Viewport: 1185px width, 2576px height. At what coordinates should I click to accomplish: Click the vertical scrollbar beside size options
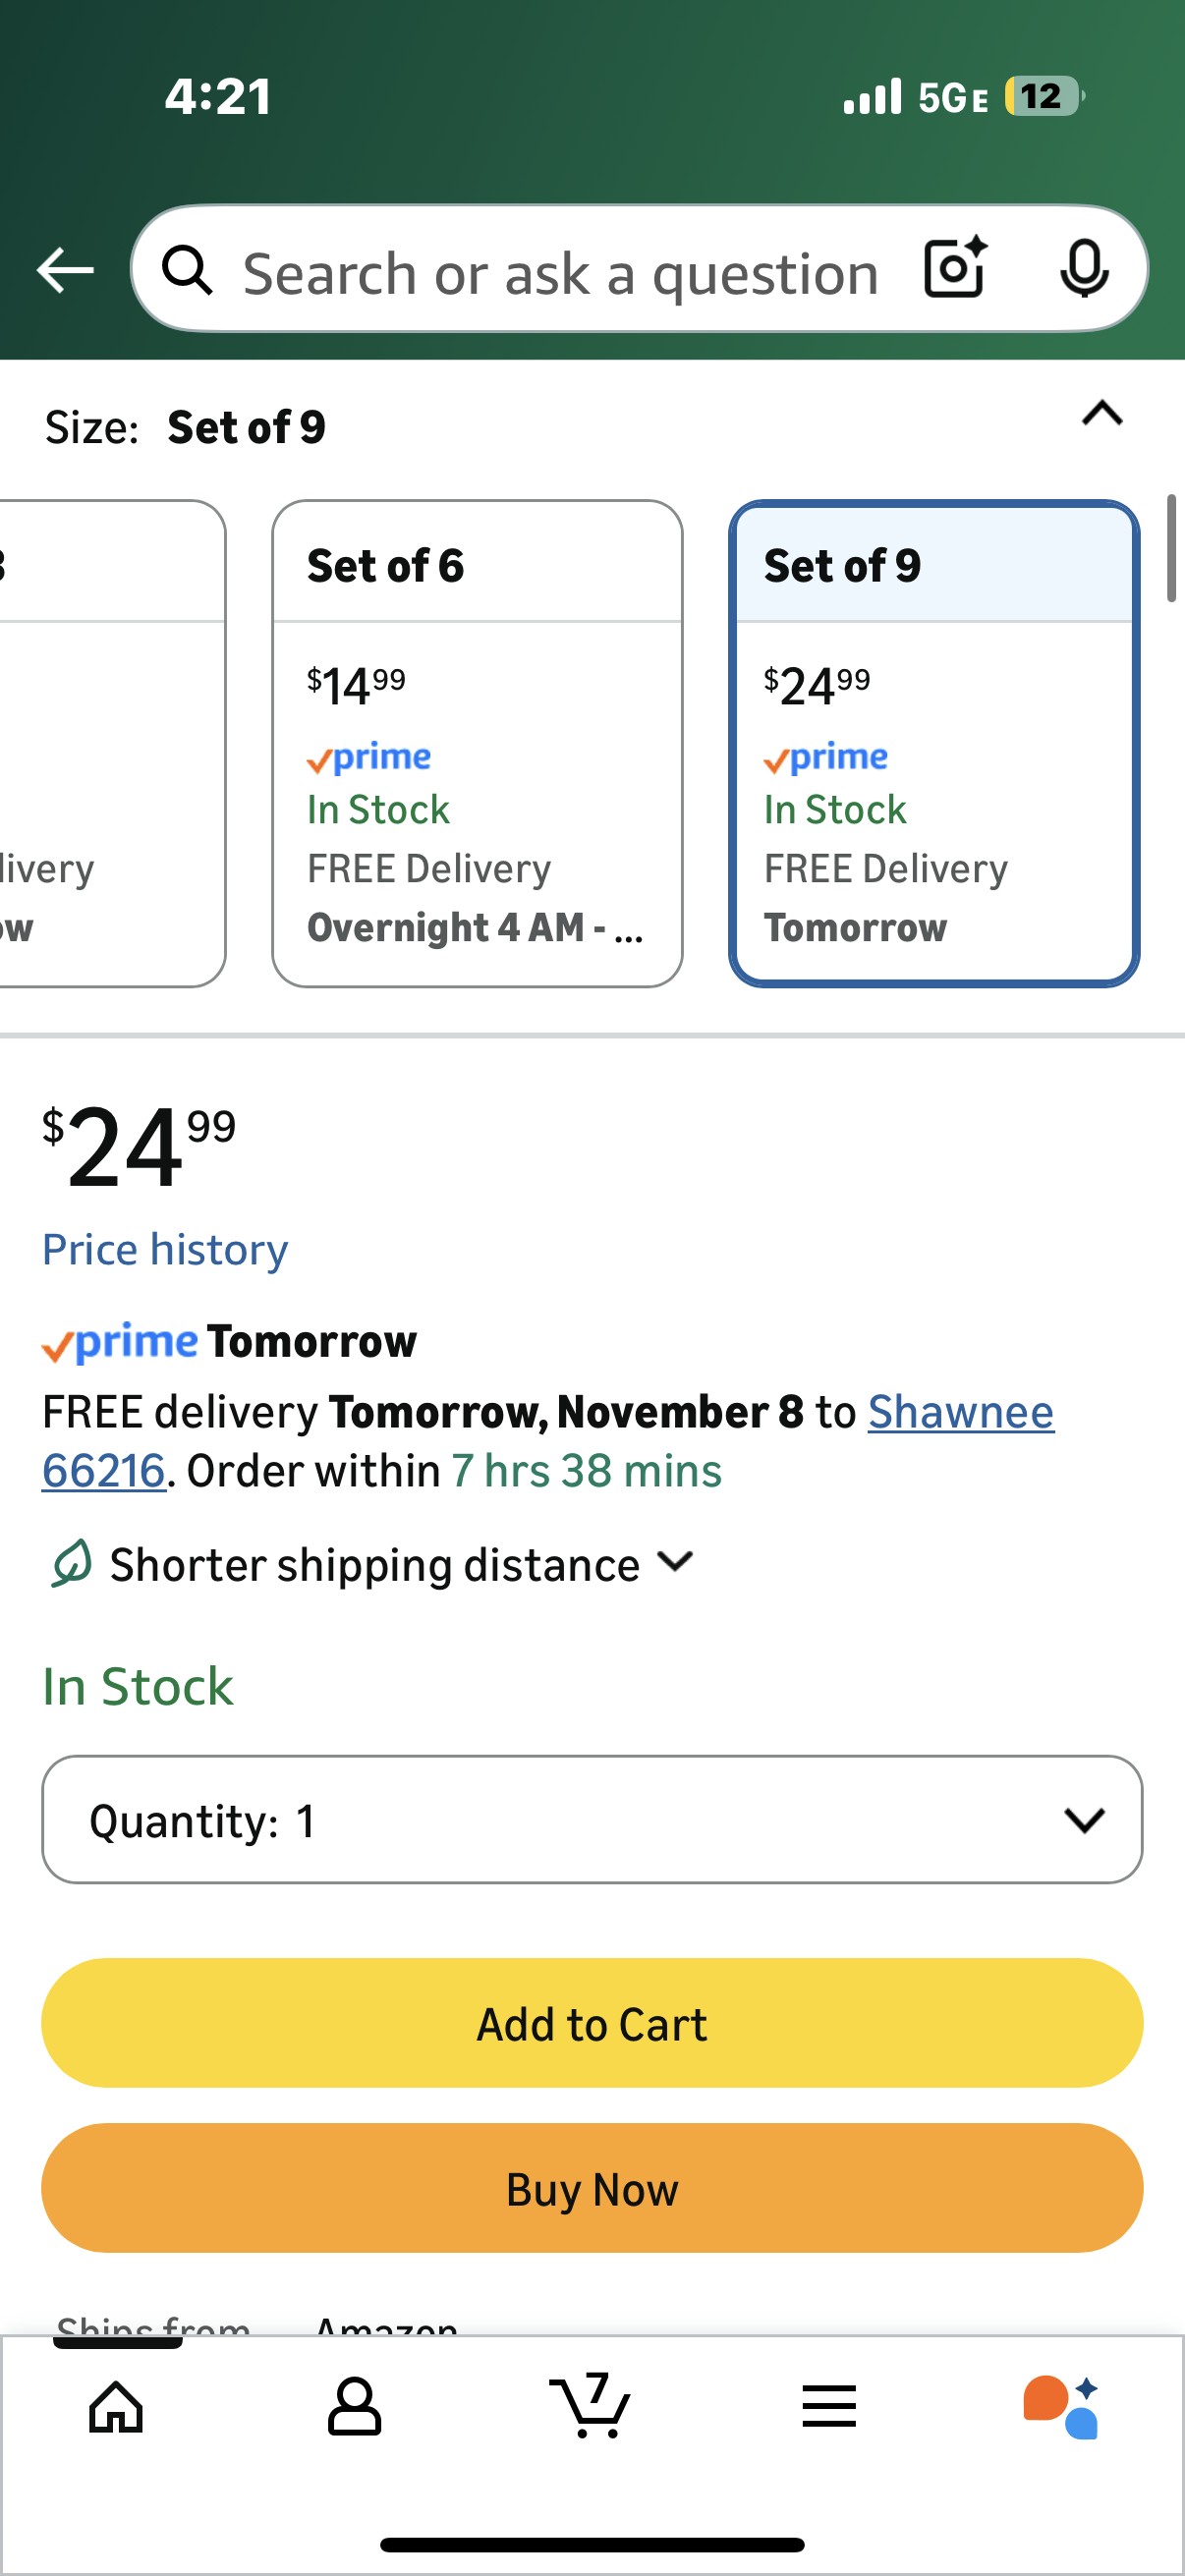pos(1171,548)
